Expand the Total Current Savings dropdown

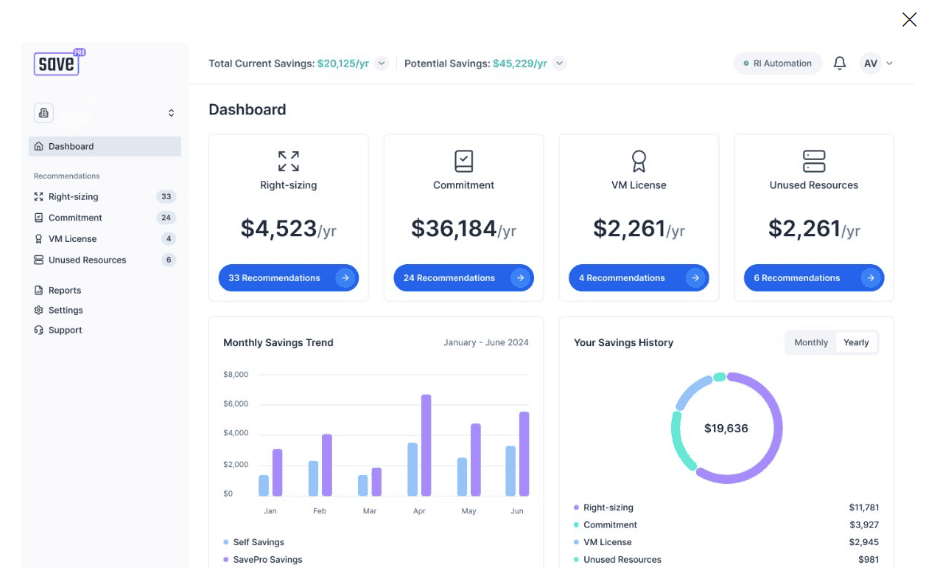(x=382, y=64)
